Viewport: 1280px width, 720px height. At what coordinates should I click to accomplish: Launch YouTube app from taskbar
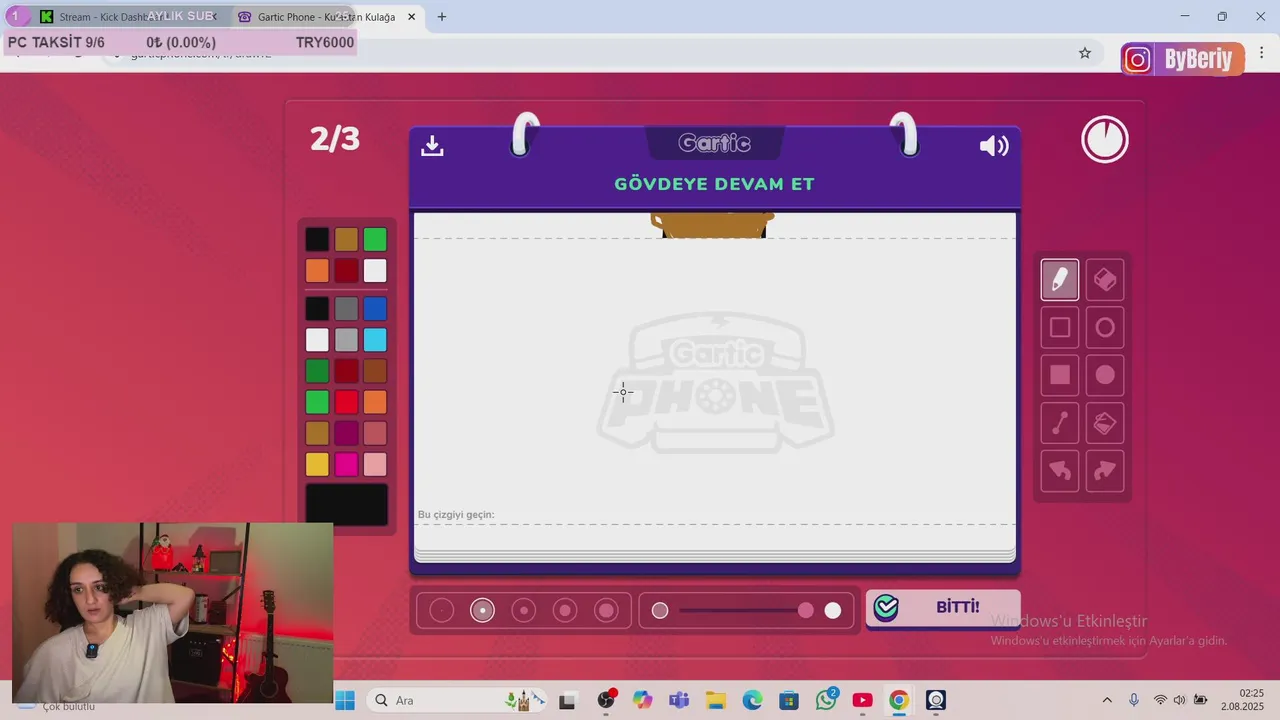[x=862, y=700]
